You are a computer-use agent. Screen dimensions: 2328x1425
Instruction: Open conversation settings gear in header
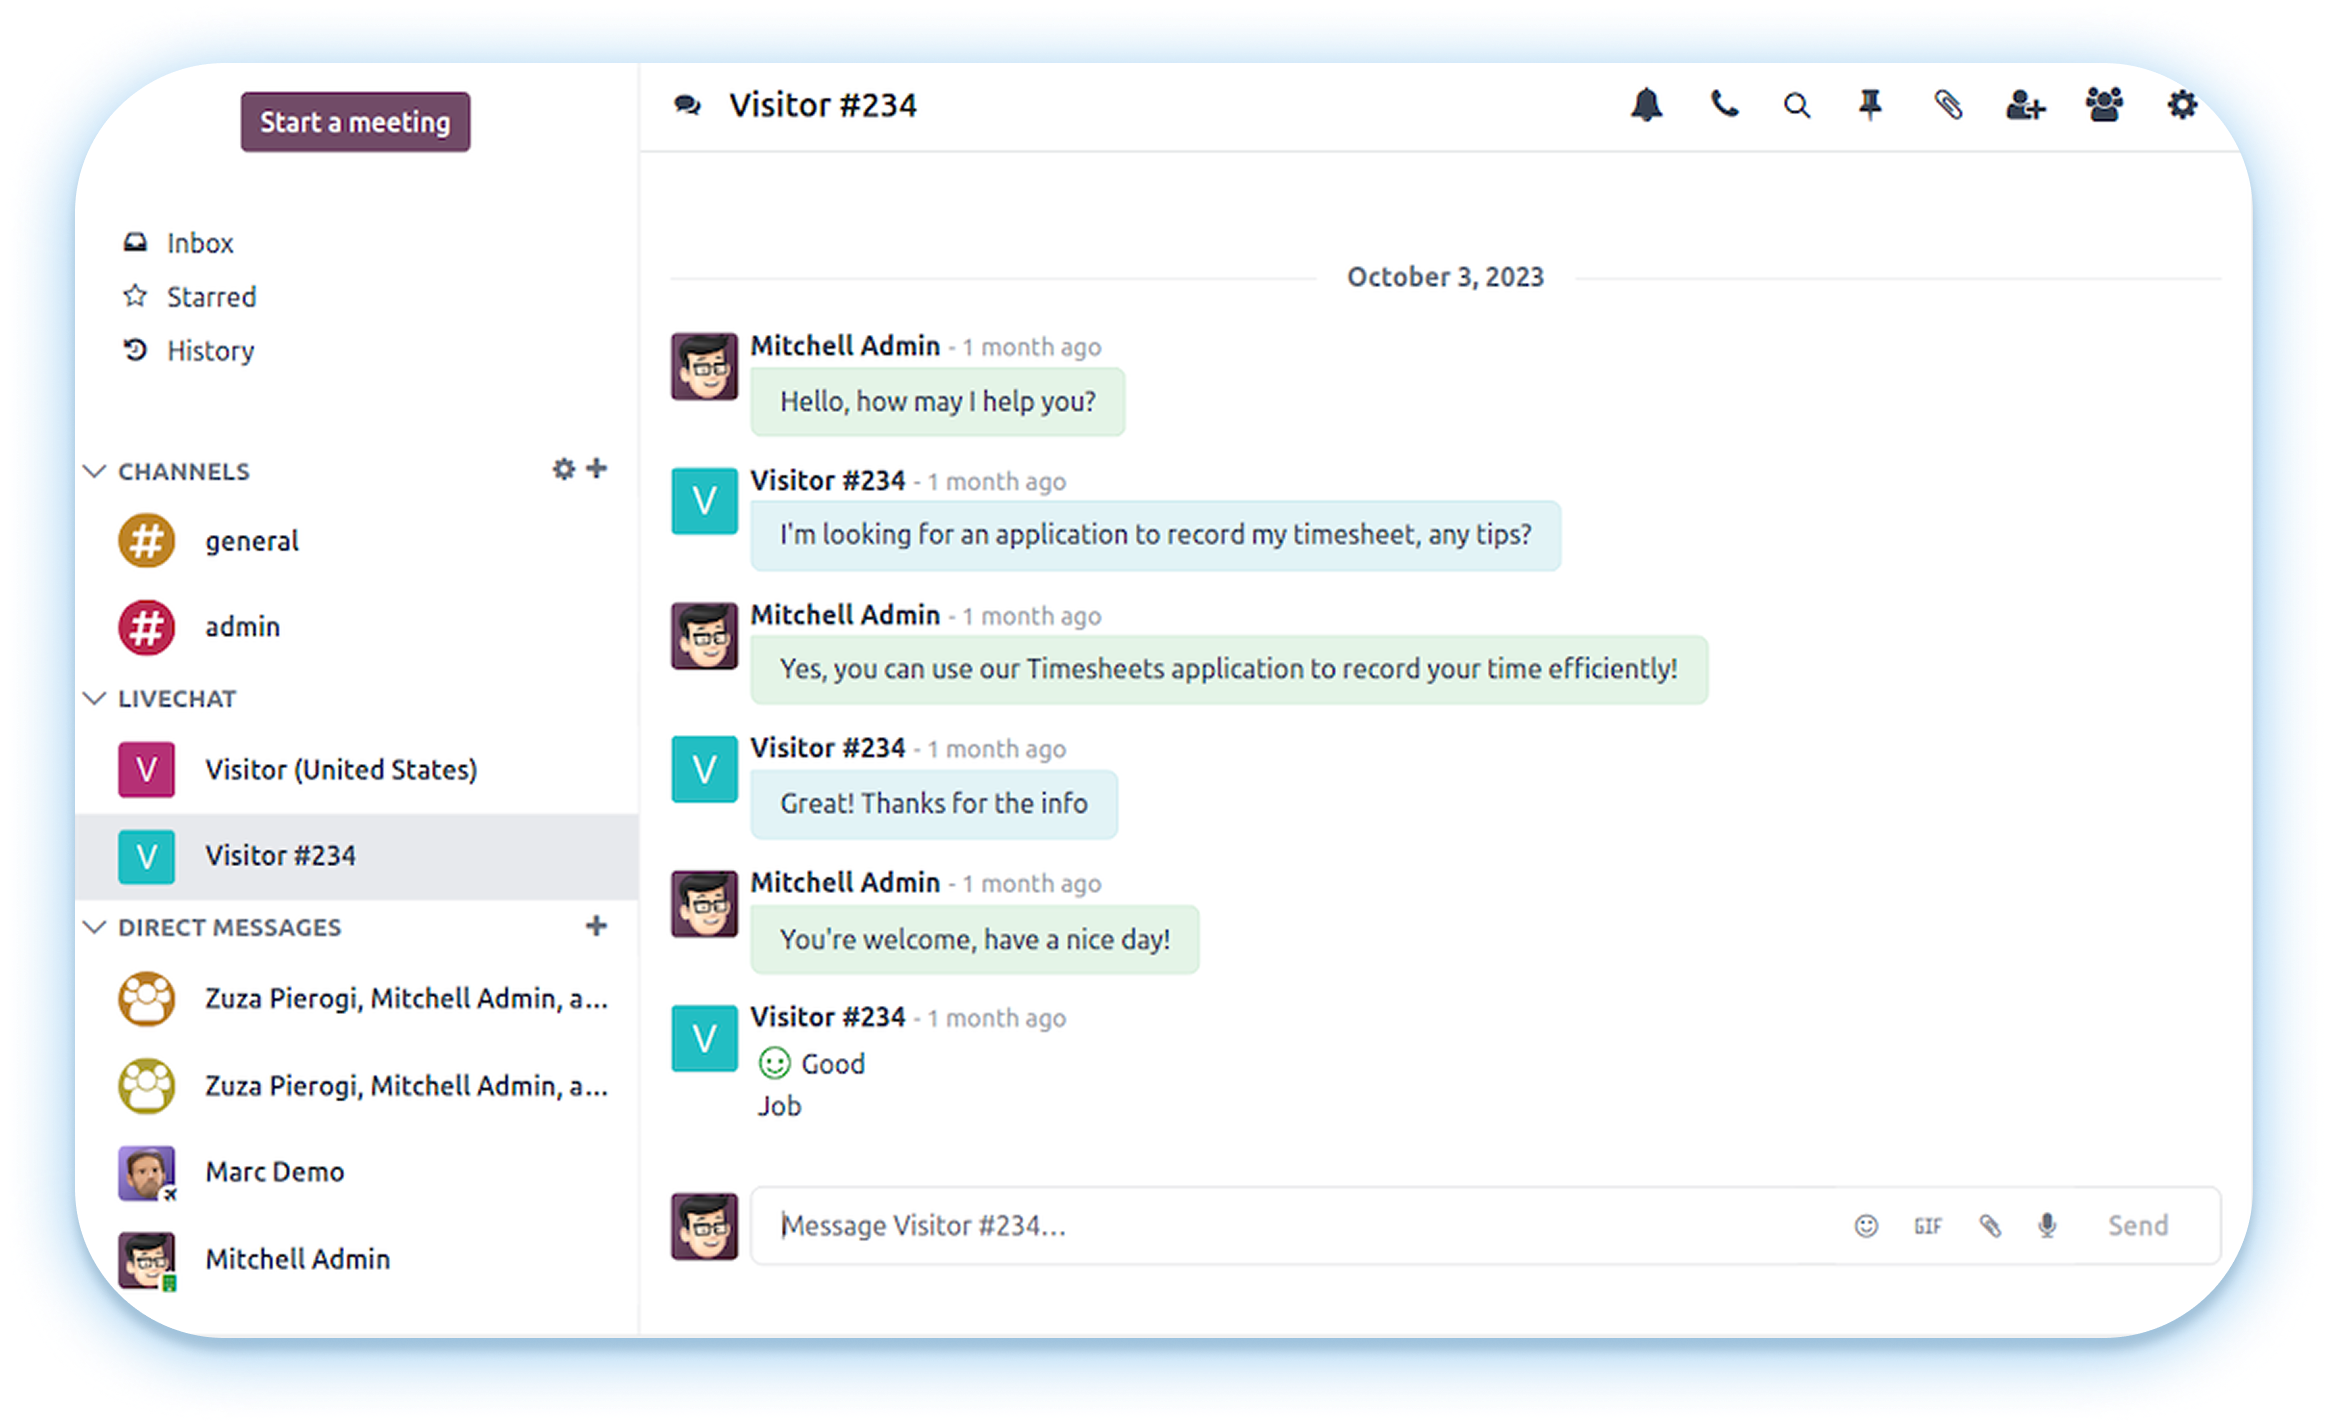(x=2181, y=104)
